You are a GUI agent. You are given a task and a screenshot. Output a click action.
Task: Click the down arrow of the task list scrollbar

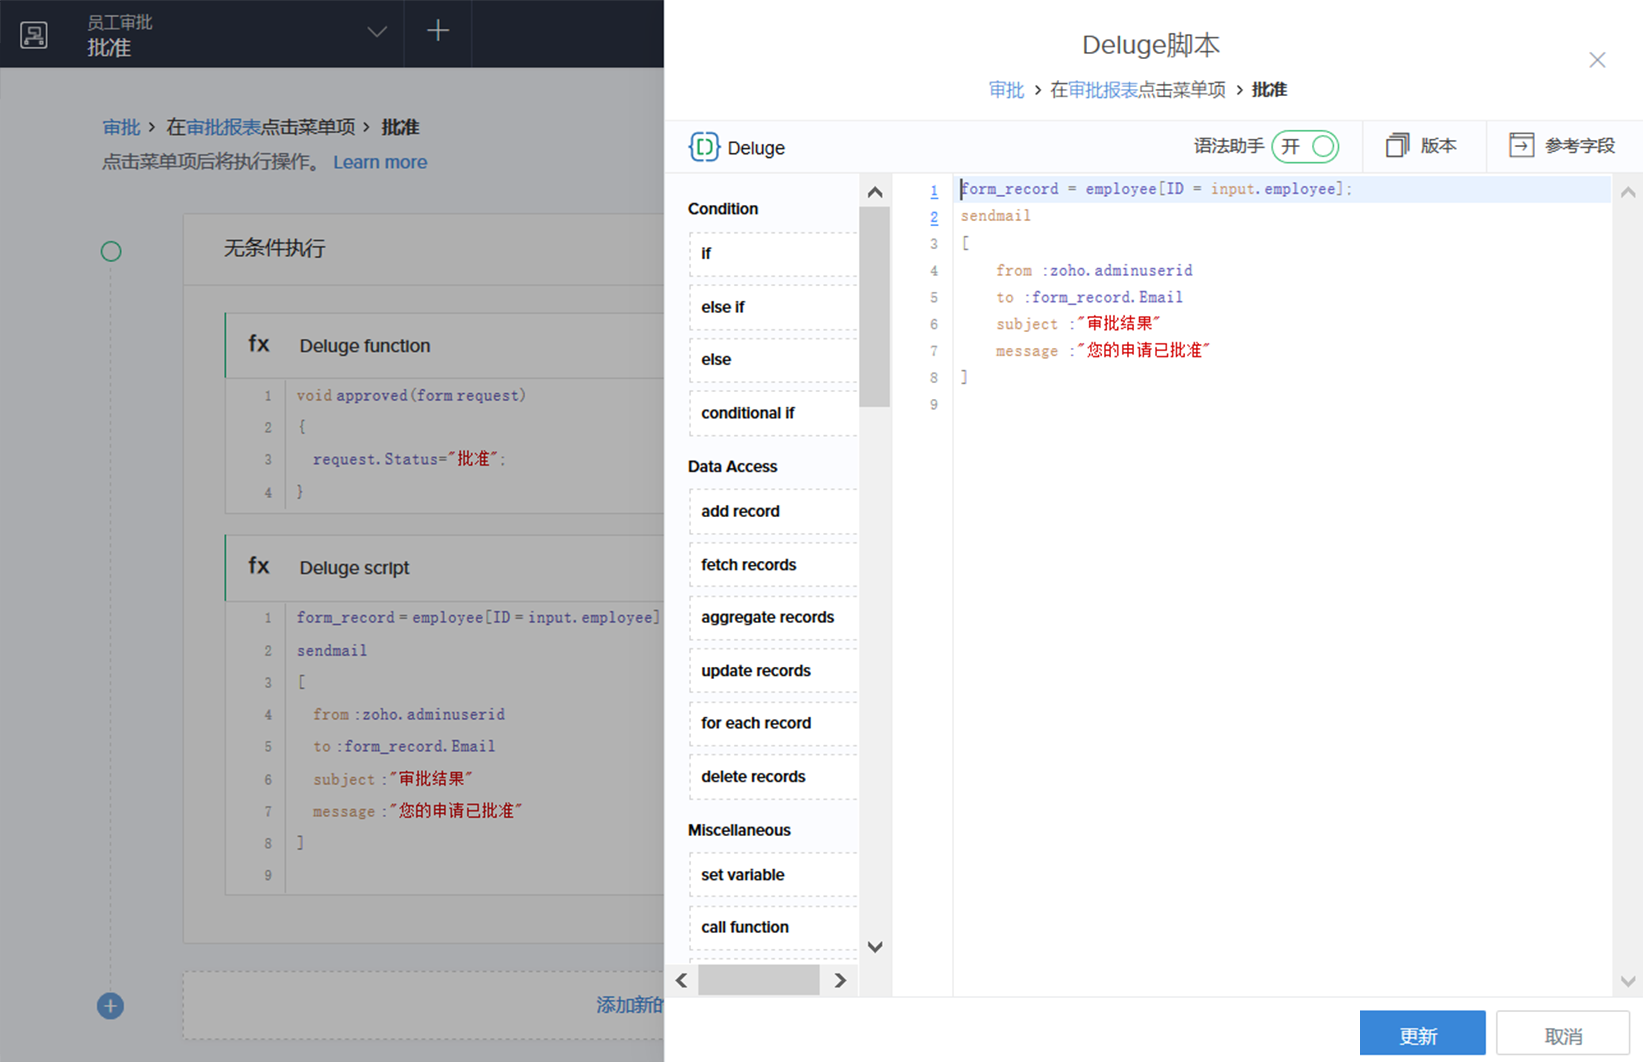point(875,947)
